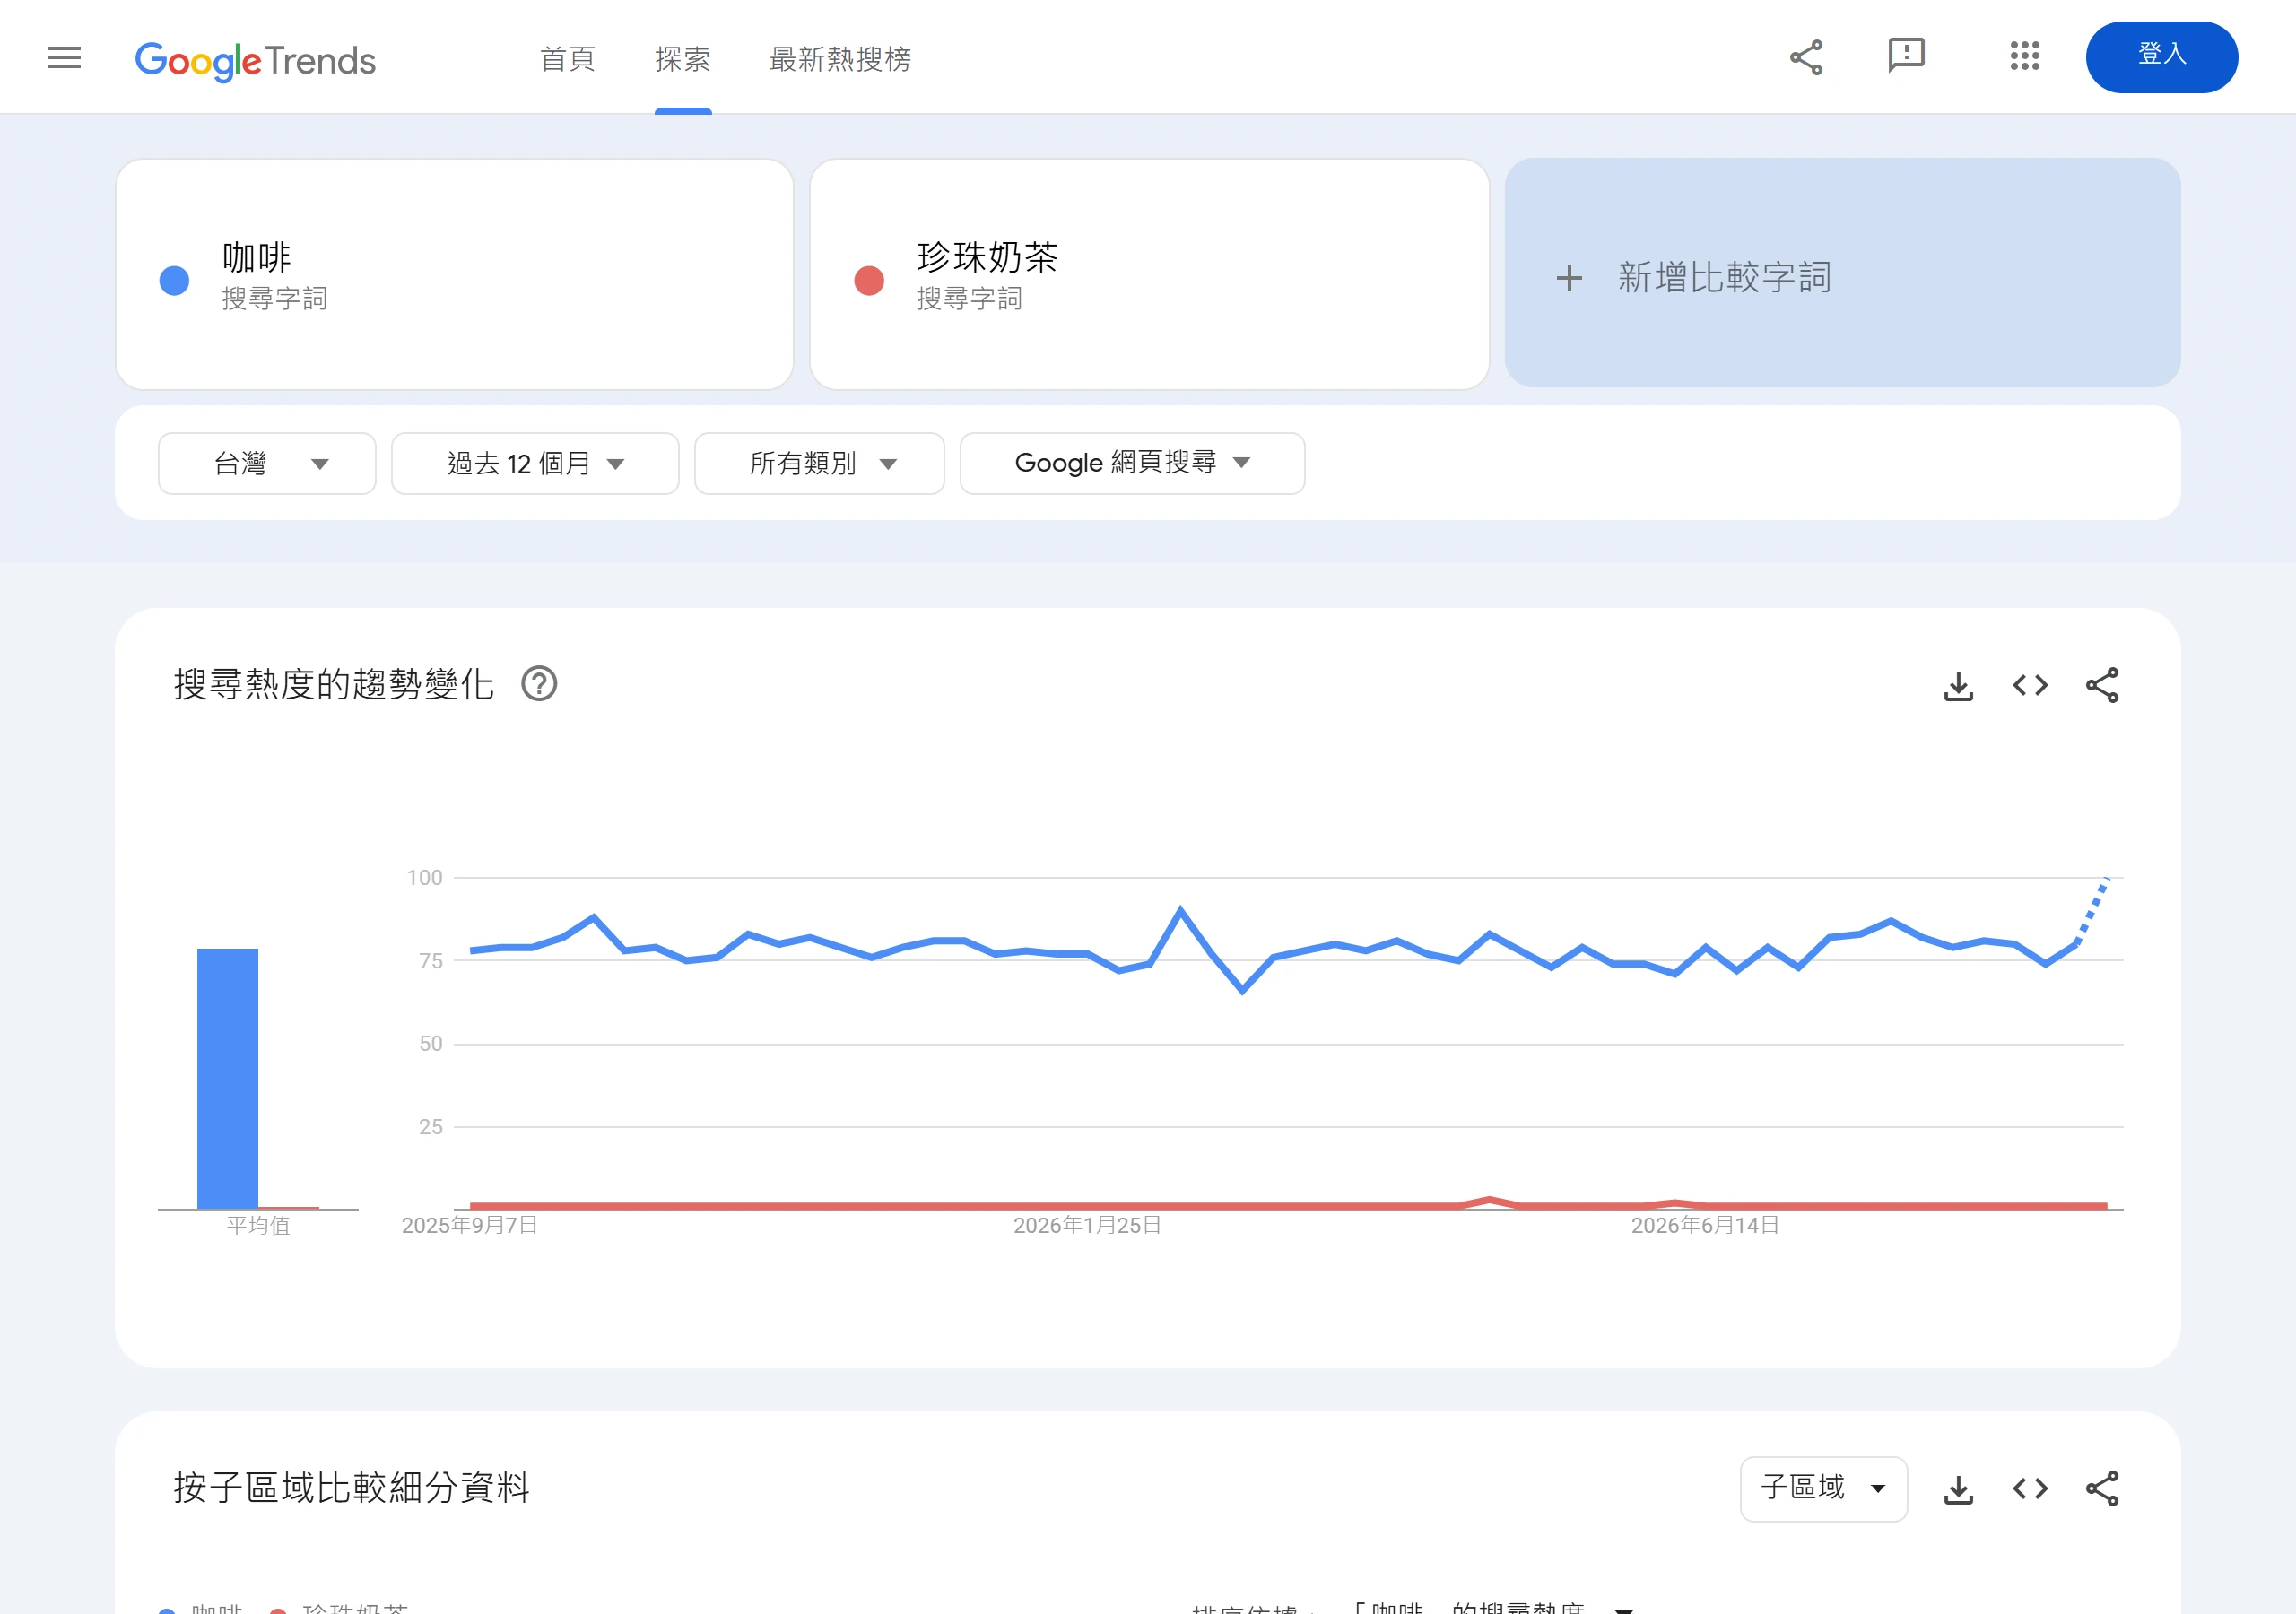
Task: Embed the 按子區域比較細分資料 section
Action: click(x=2030, y=1489)
